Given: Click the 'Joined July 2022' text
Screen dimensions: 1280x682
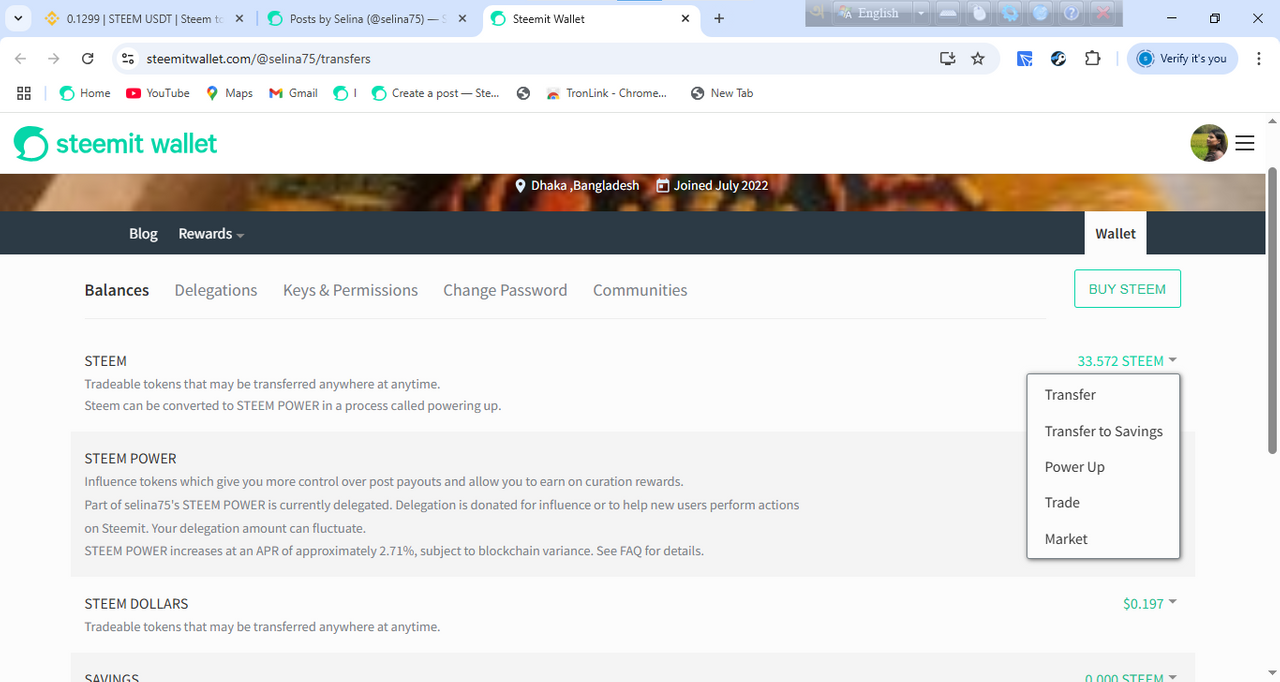Looking at the screenshot, I should [720, 185].
